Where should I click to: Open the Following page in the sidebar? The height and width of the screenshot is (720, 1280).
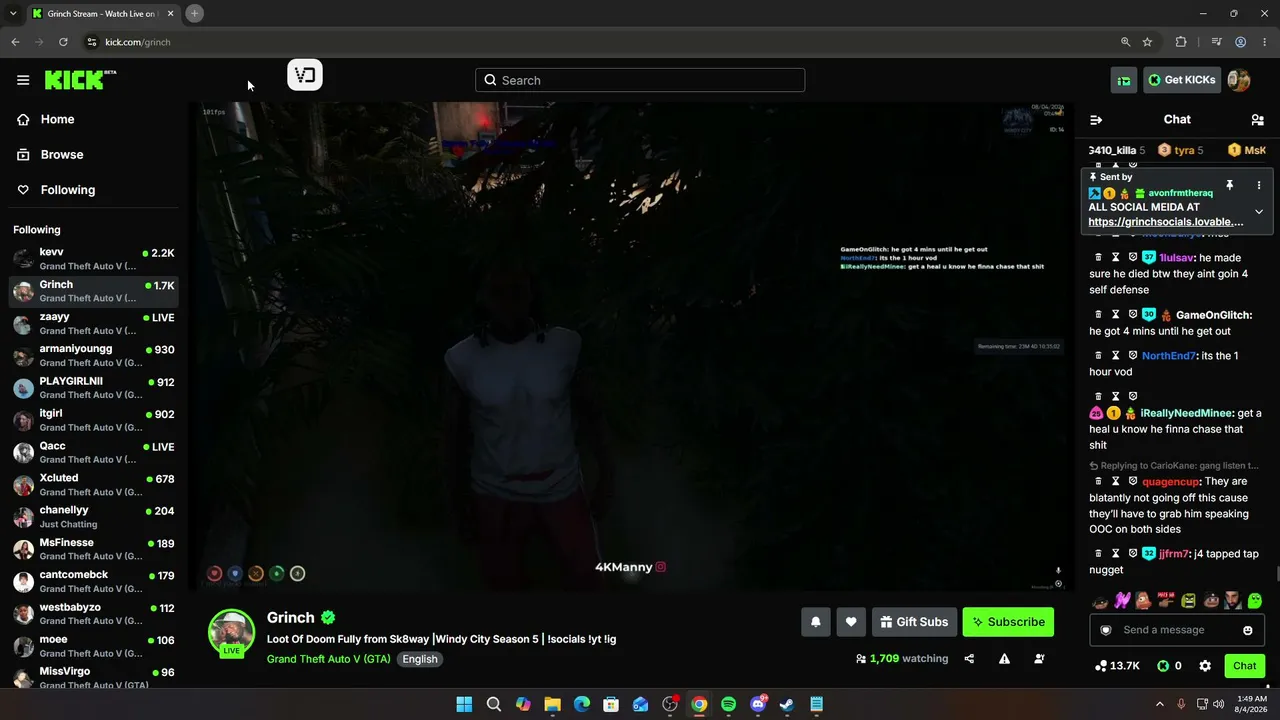95,190
